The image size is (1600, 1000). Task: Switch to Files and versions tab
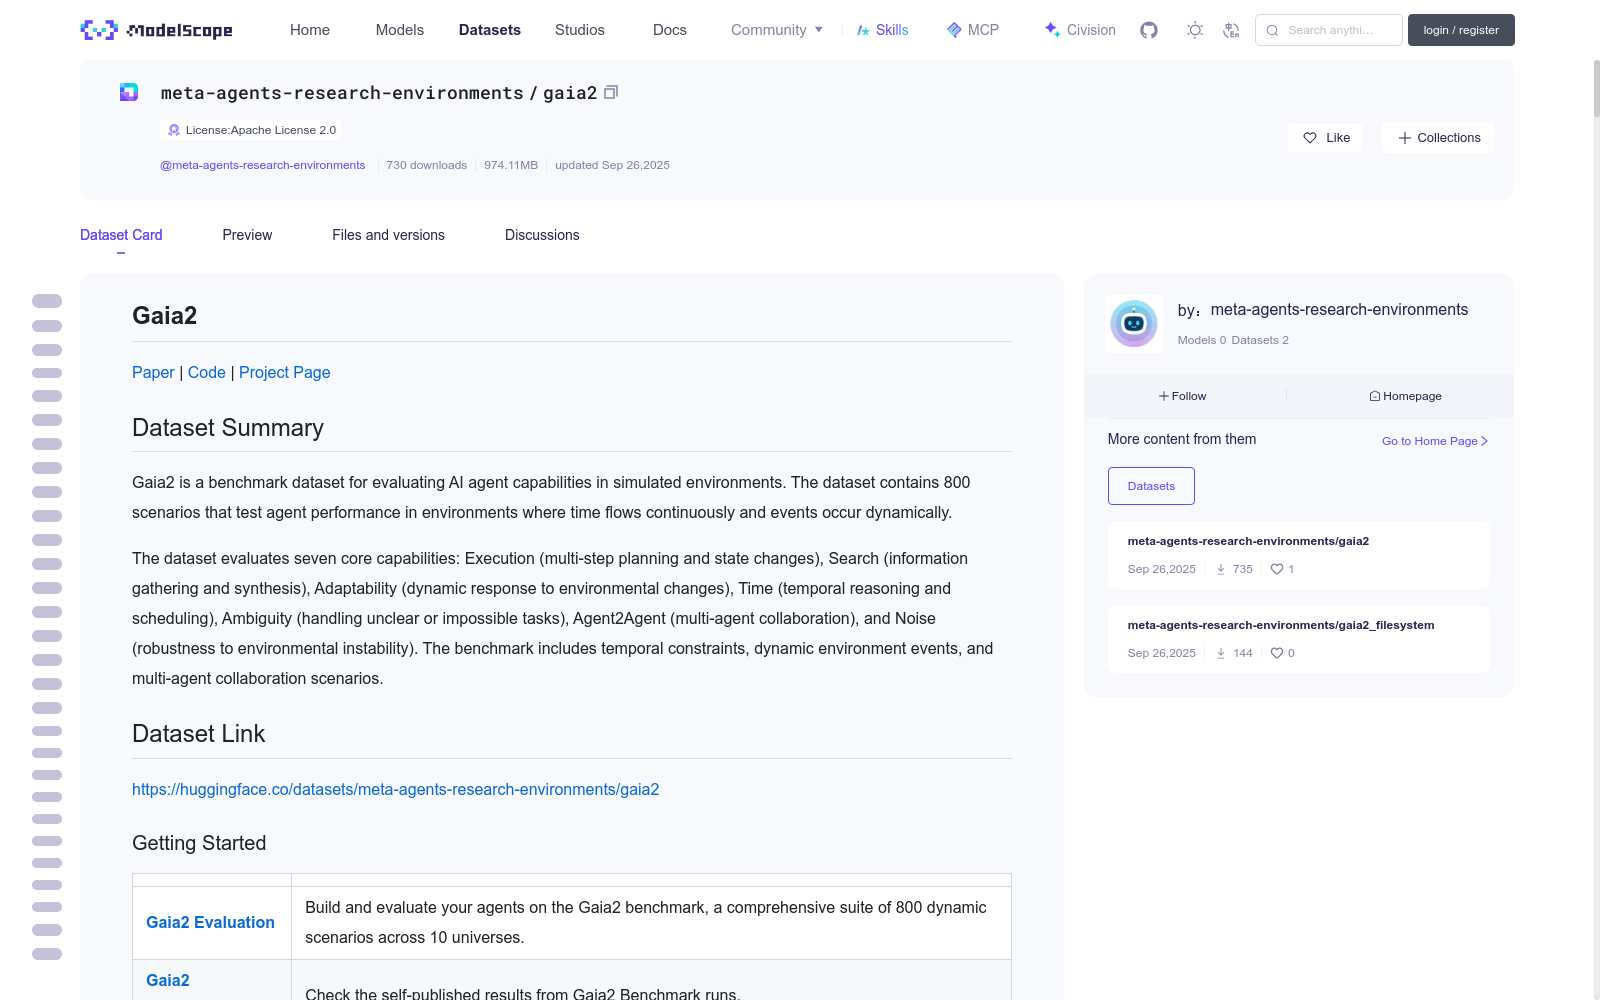388,235
